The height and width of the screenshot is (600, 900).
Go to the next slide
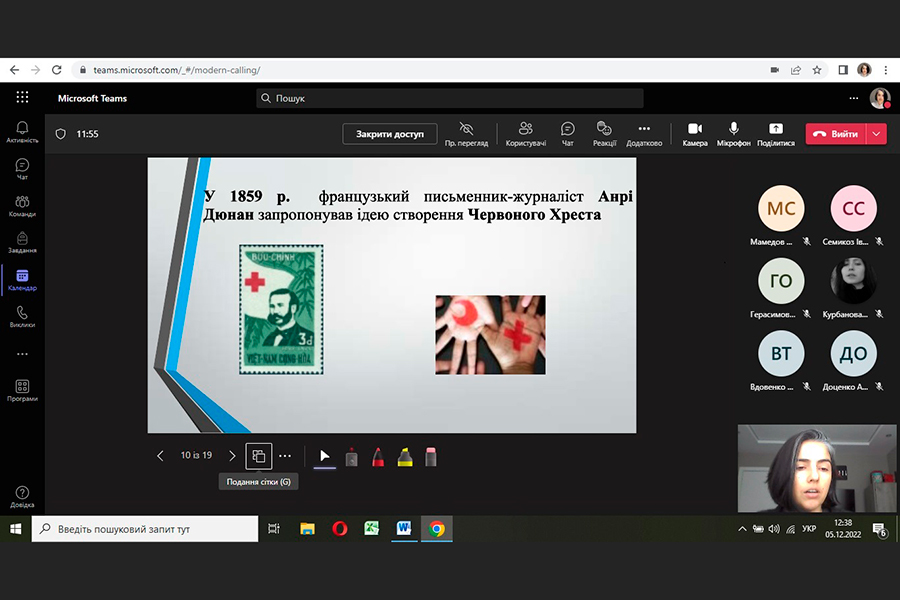[x=232, y=456]
